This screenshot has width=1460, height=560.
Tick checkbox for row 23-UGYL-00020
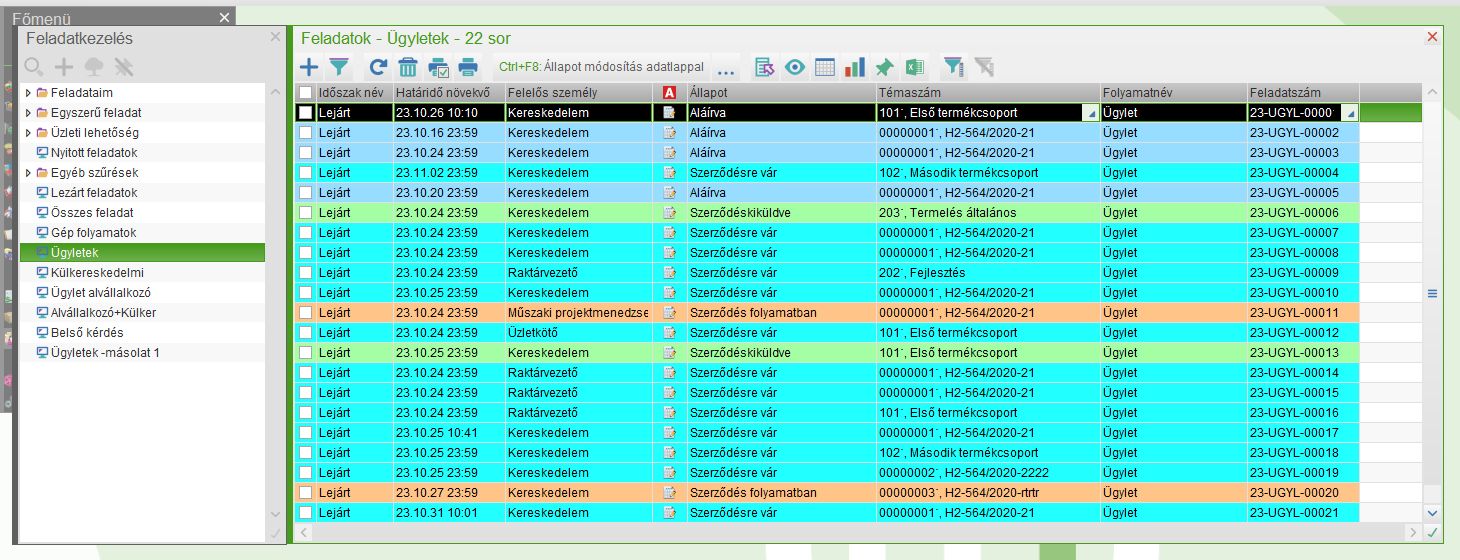[306, 493]
